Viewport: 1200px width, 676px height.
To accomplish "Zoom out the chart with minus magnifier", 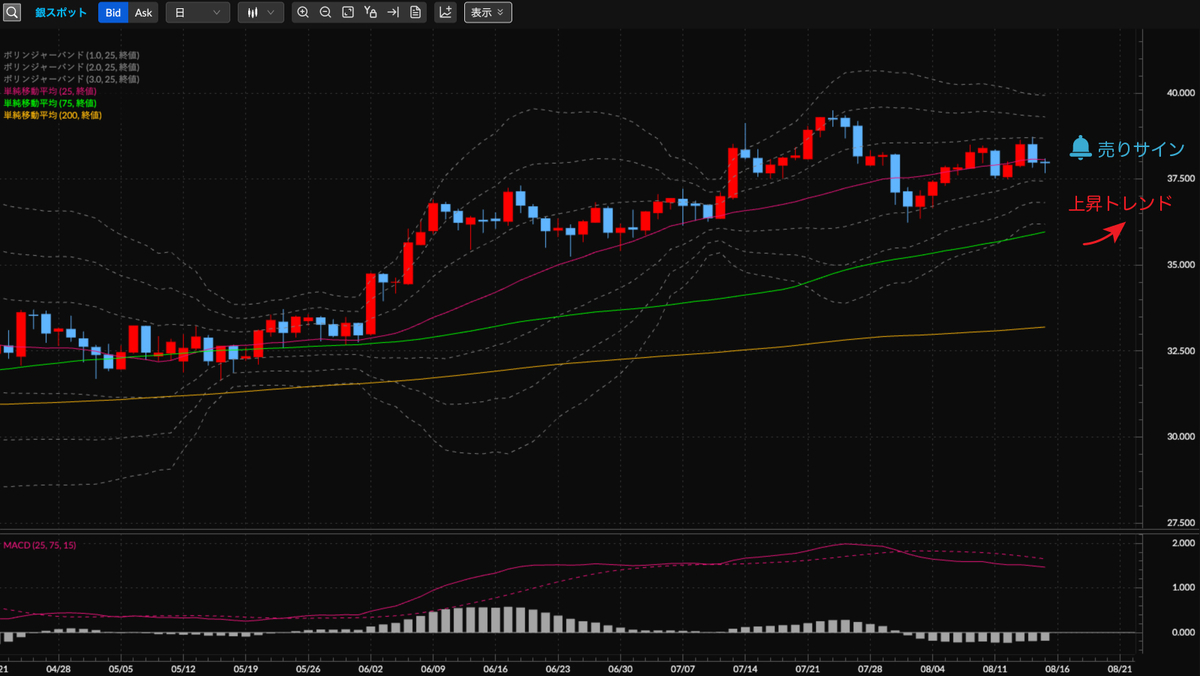I will [x=325, y=13].
